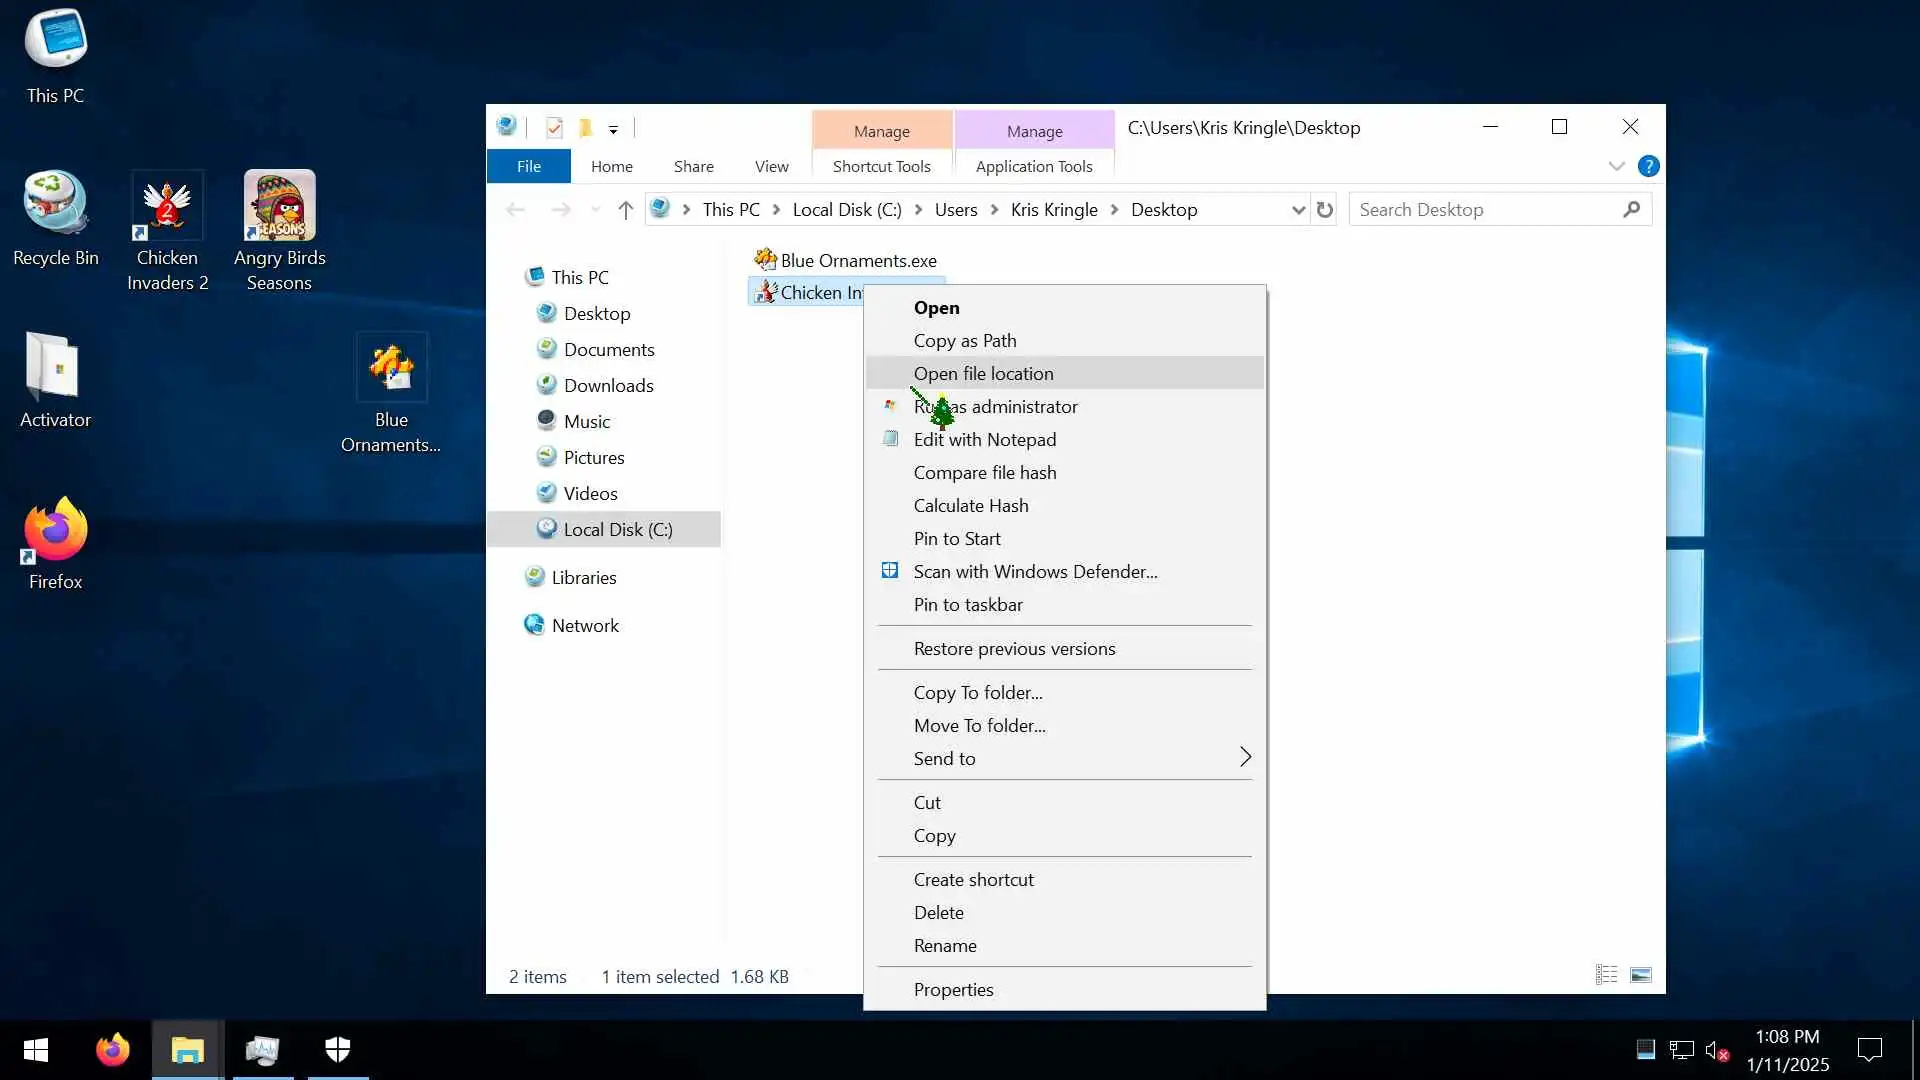
Task: Open Angry Birds Seasons desktop icon
Action: coord(280,230)
